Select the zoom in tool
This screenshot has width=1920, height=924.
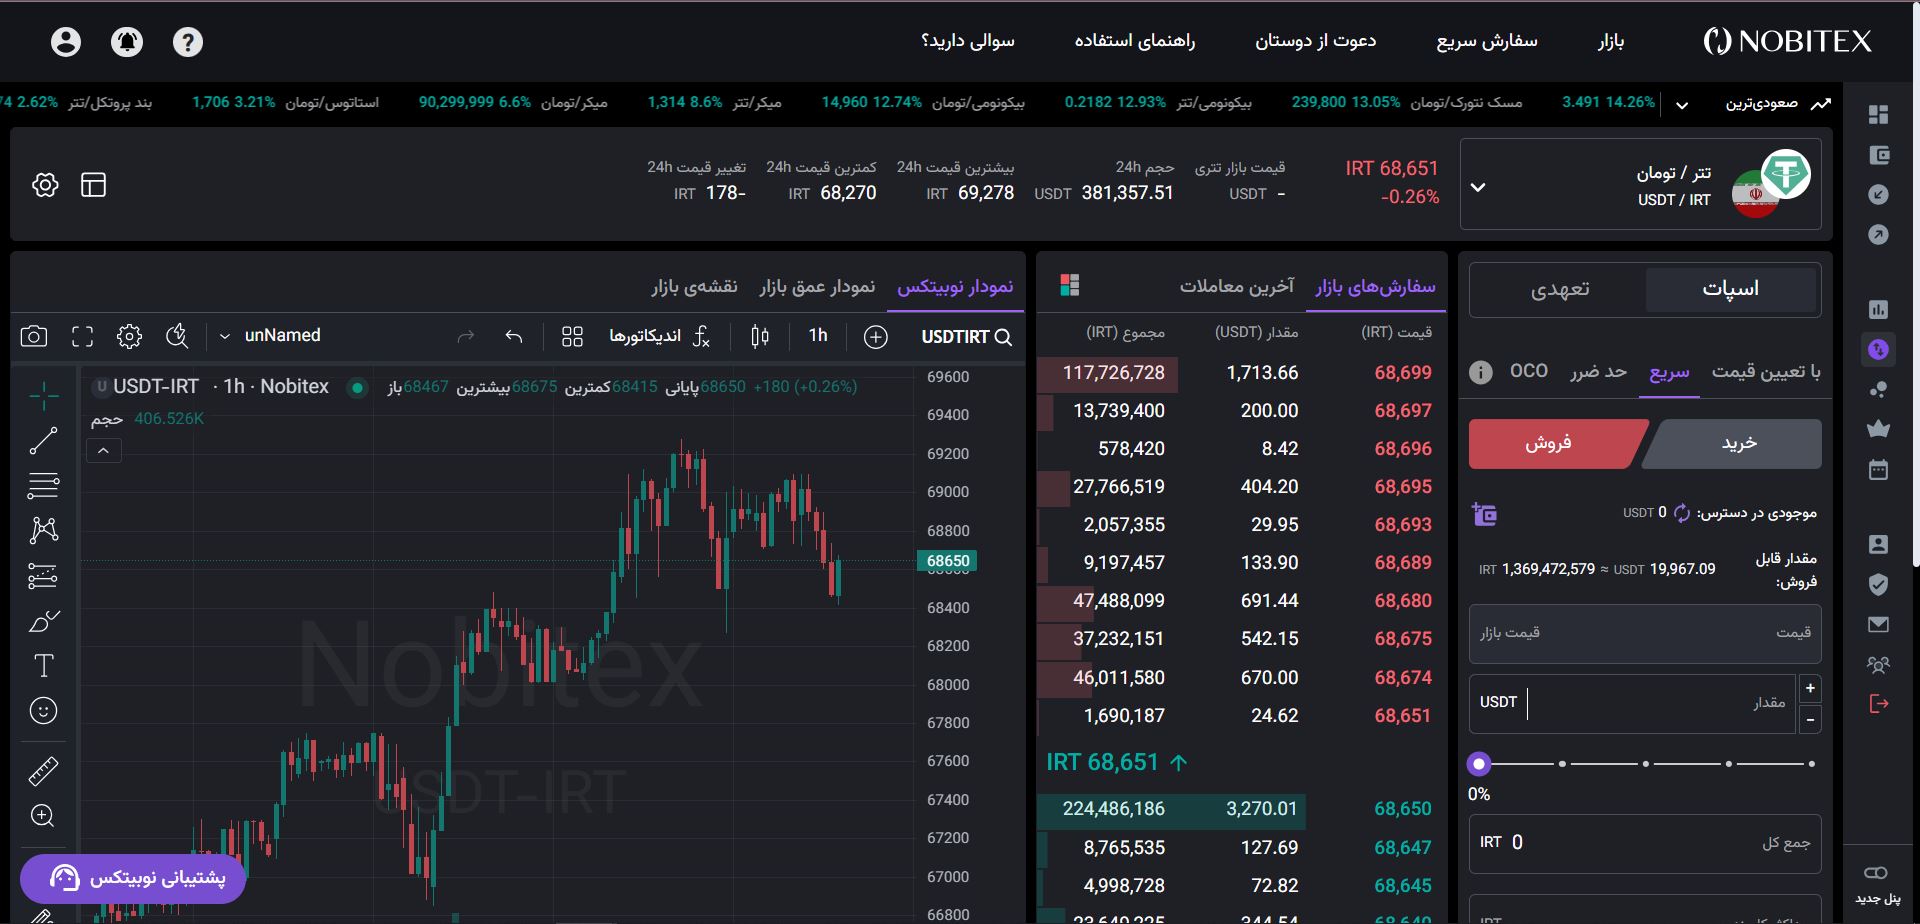pos(43,816)
